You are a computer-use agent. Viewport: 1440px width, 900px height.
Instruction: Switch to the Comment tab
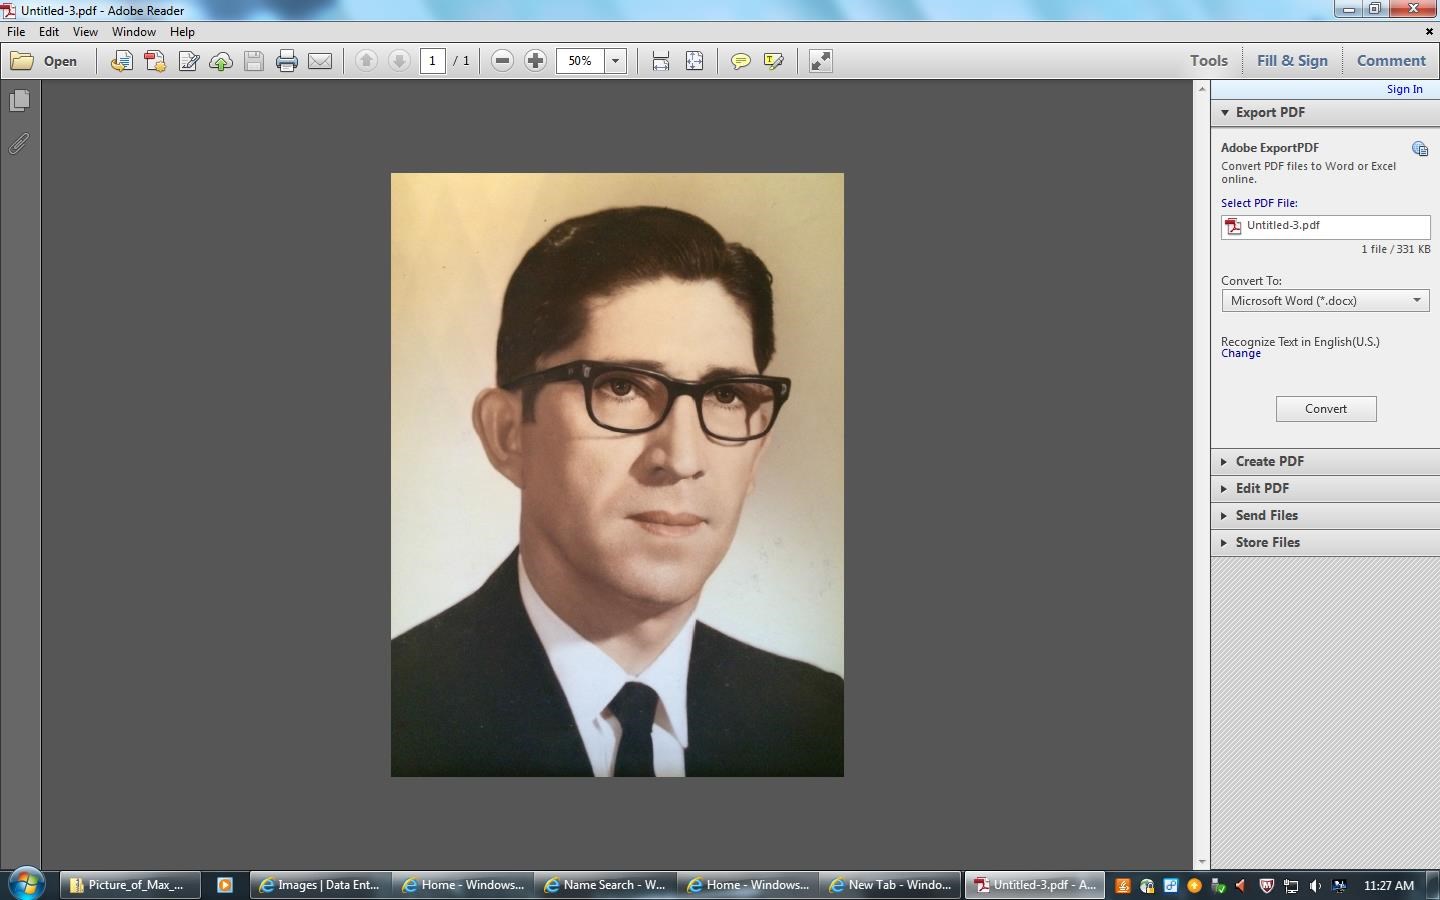pos(1391,60)
